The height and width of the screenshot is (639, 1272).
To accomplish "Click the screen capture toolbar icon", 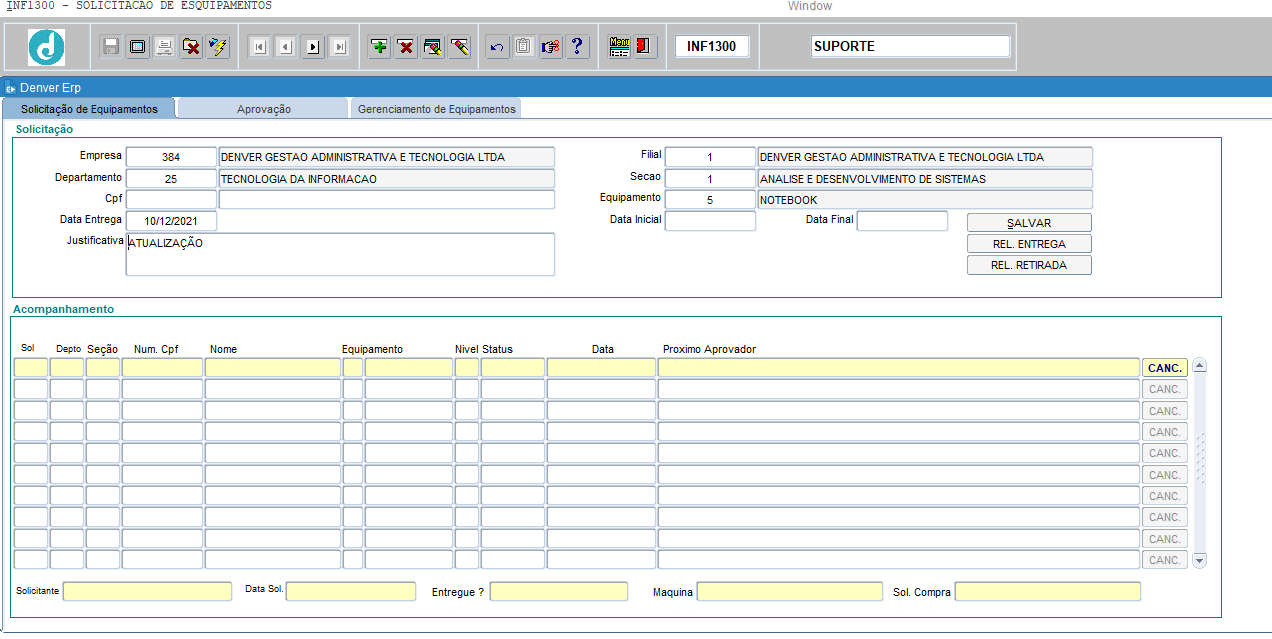I will [138, 46].
